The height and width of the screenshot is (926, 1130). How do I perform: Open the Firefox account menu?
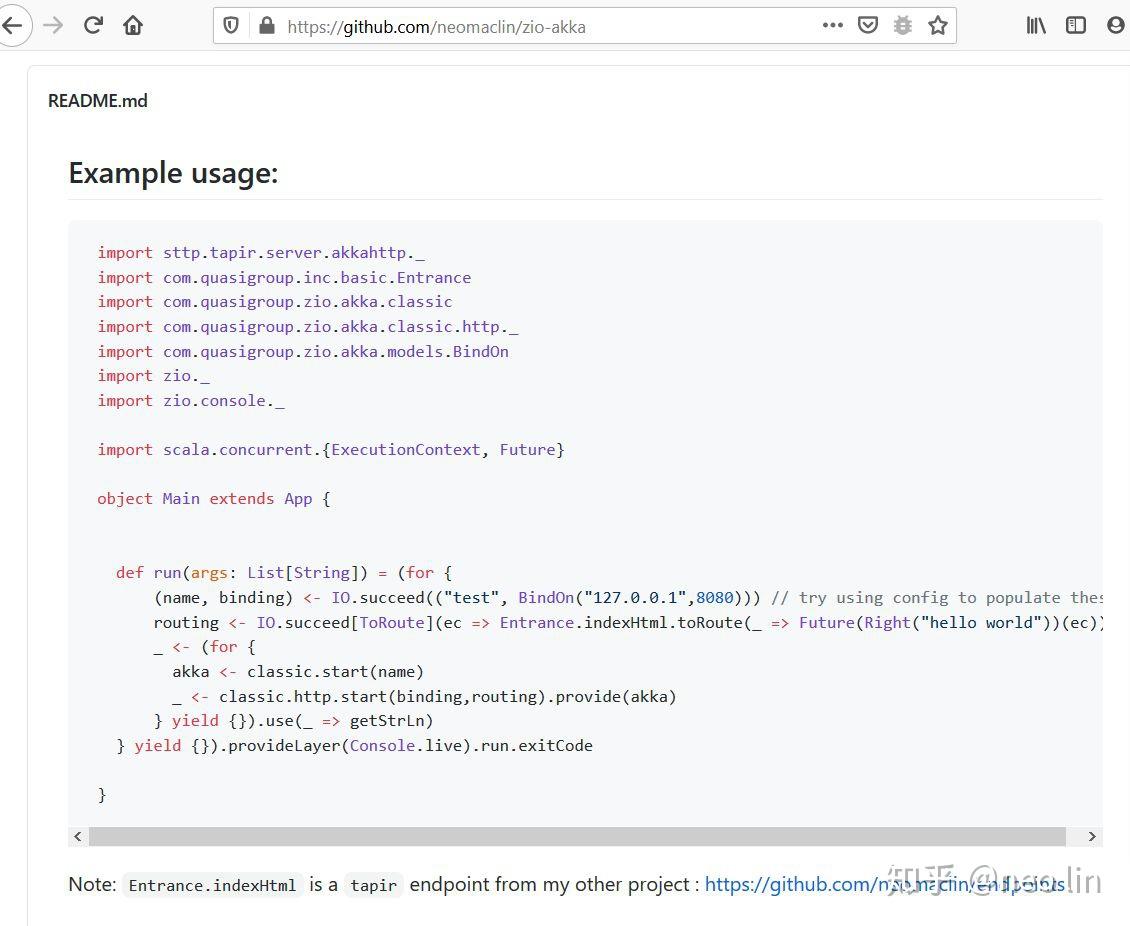(1116, 26)
